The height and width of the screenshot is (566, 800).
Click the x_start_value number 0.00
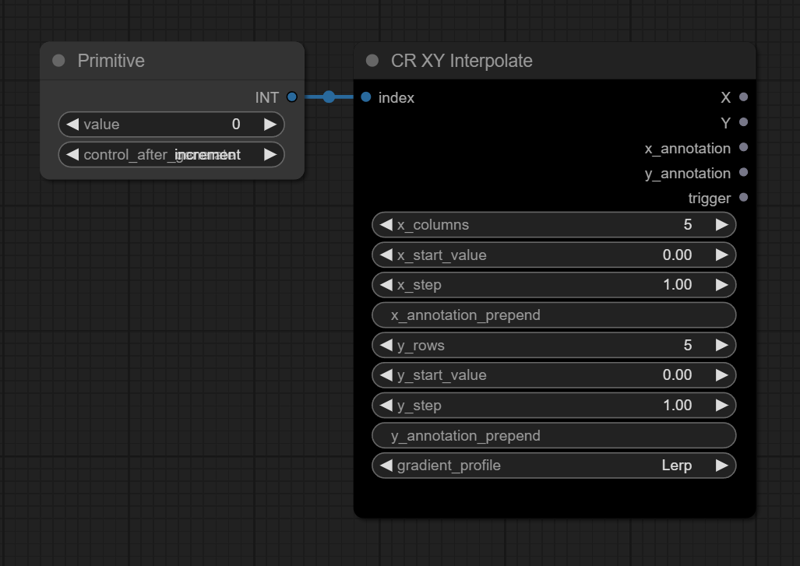pyautogui.click(x=677, y=255)
